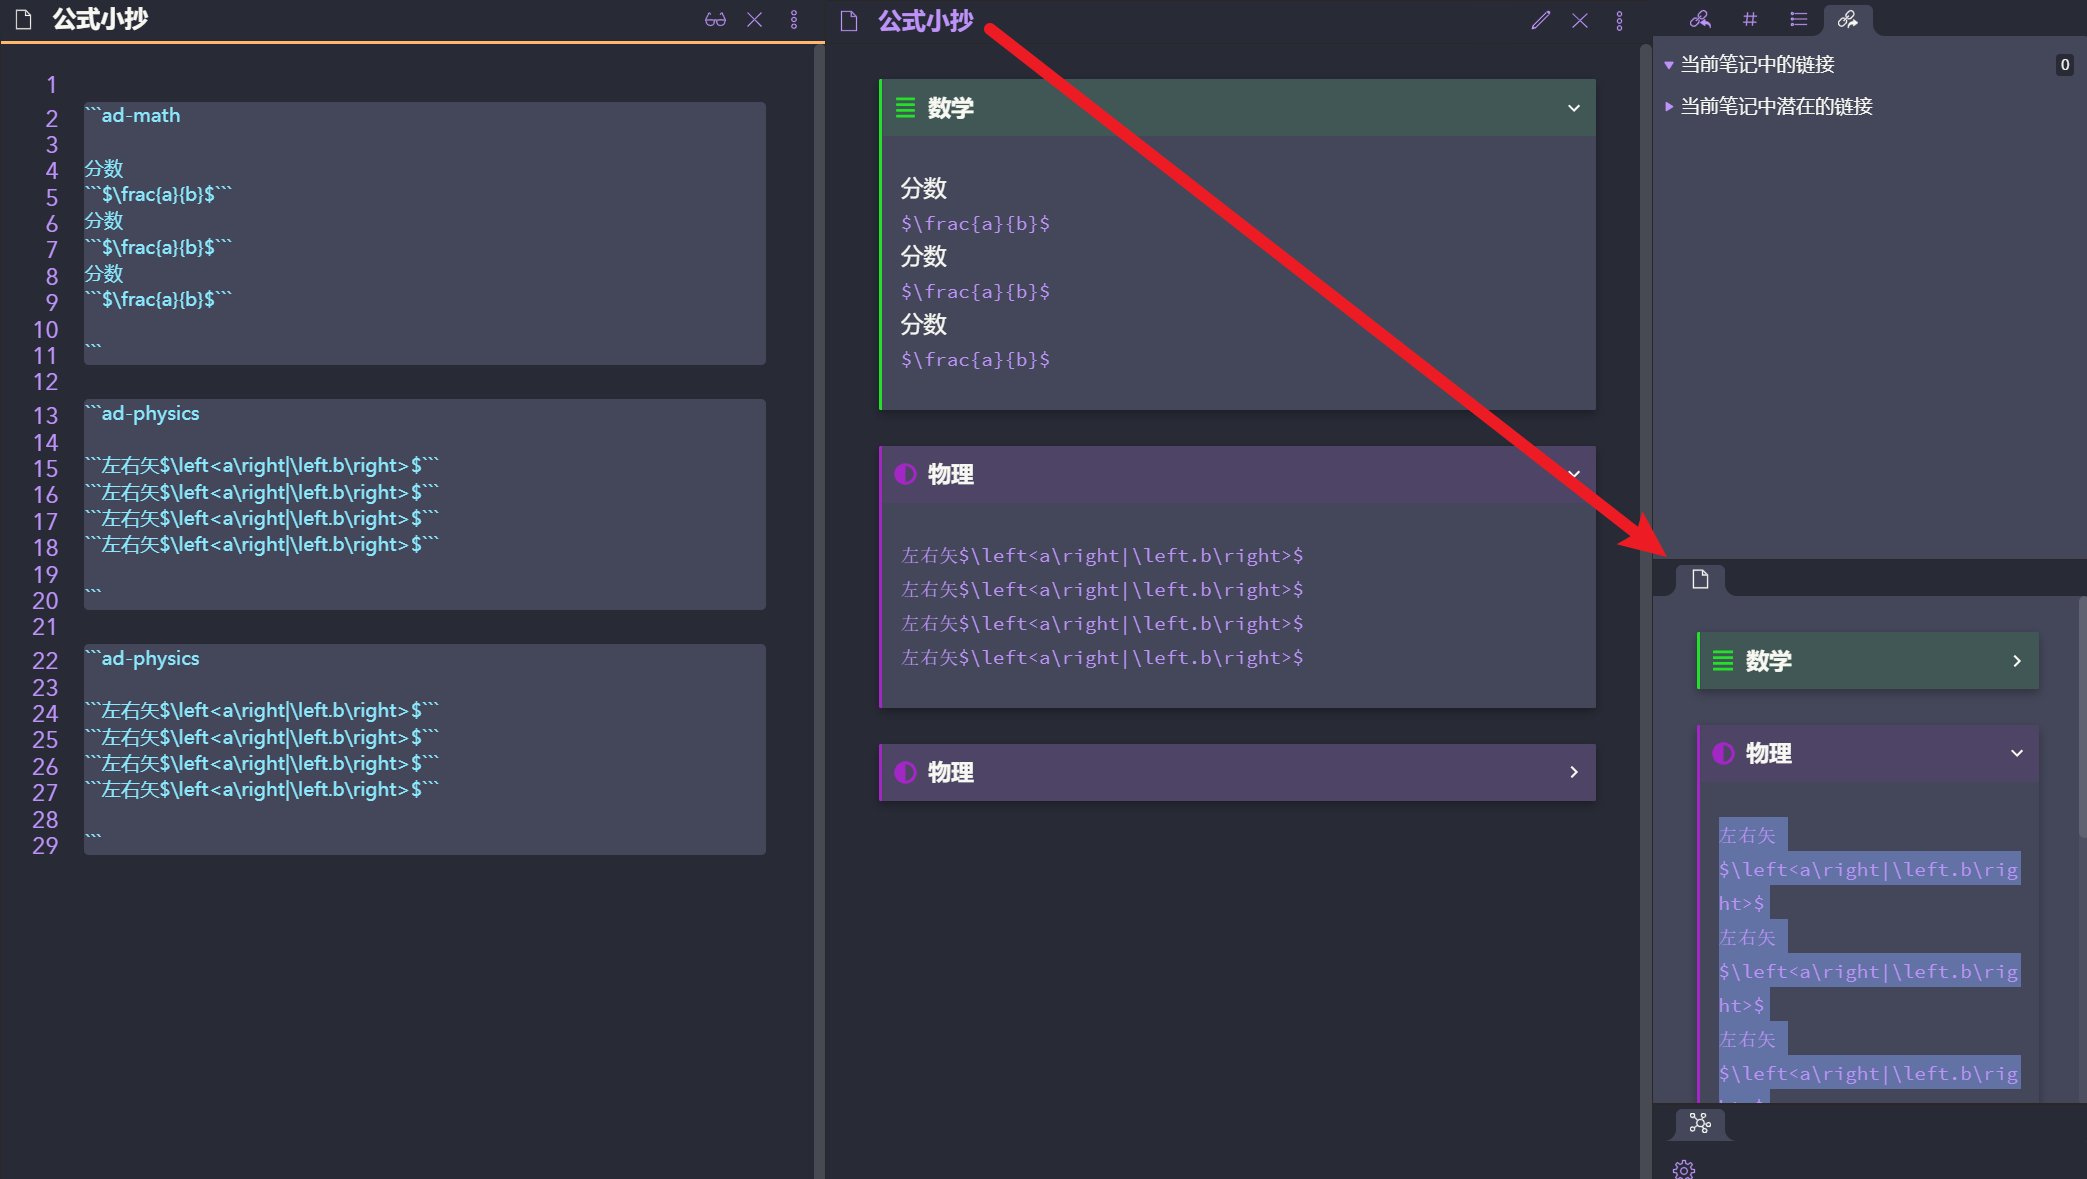The width and height of the screenshot is (2087, 1179).
Task: Open more options menu in middle preview pane
Action: [1619, 20]
